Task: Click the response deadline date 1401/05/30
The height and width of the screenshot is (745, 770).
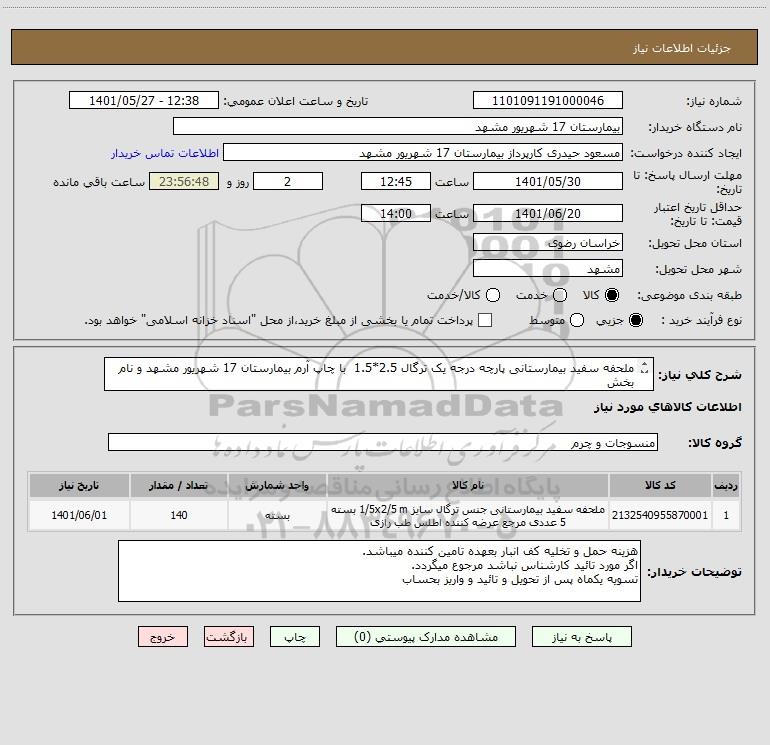Action: [548, 181]
